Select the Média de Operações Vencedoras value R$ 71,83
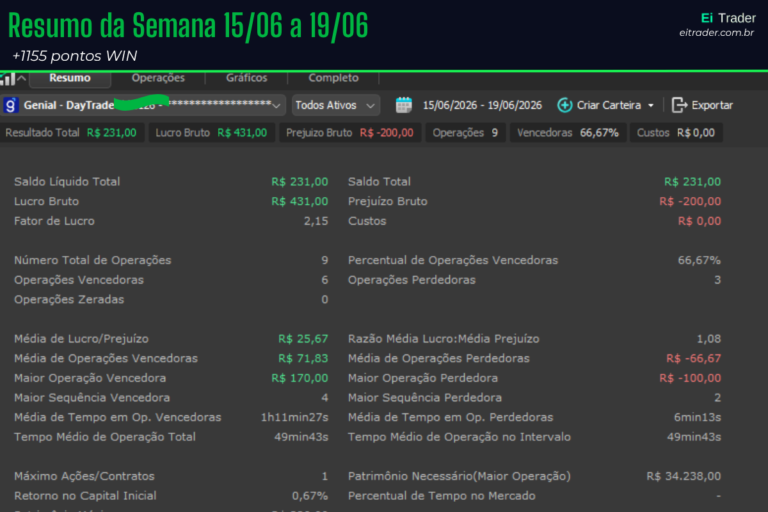768x512 pixels. [303, 358]
